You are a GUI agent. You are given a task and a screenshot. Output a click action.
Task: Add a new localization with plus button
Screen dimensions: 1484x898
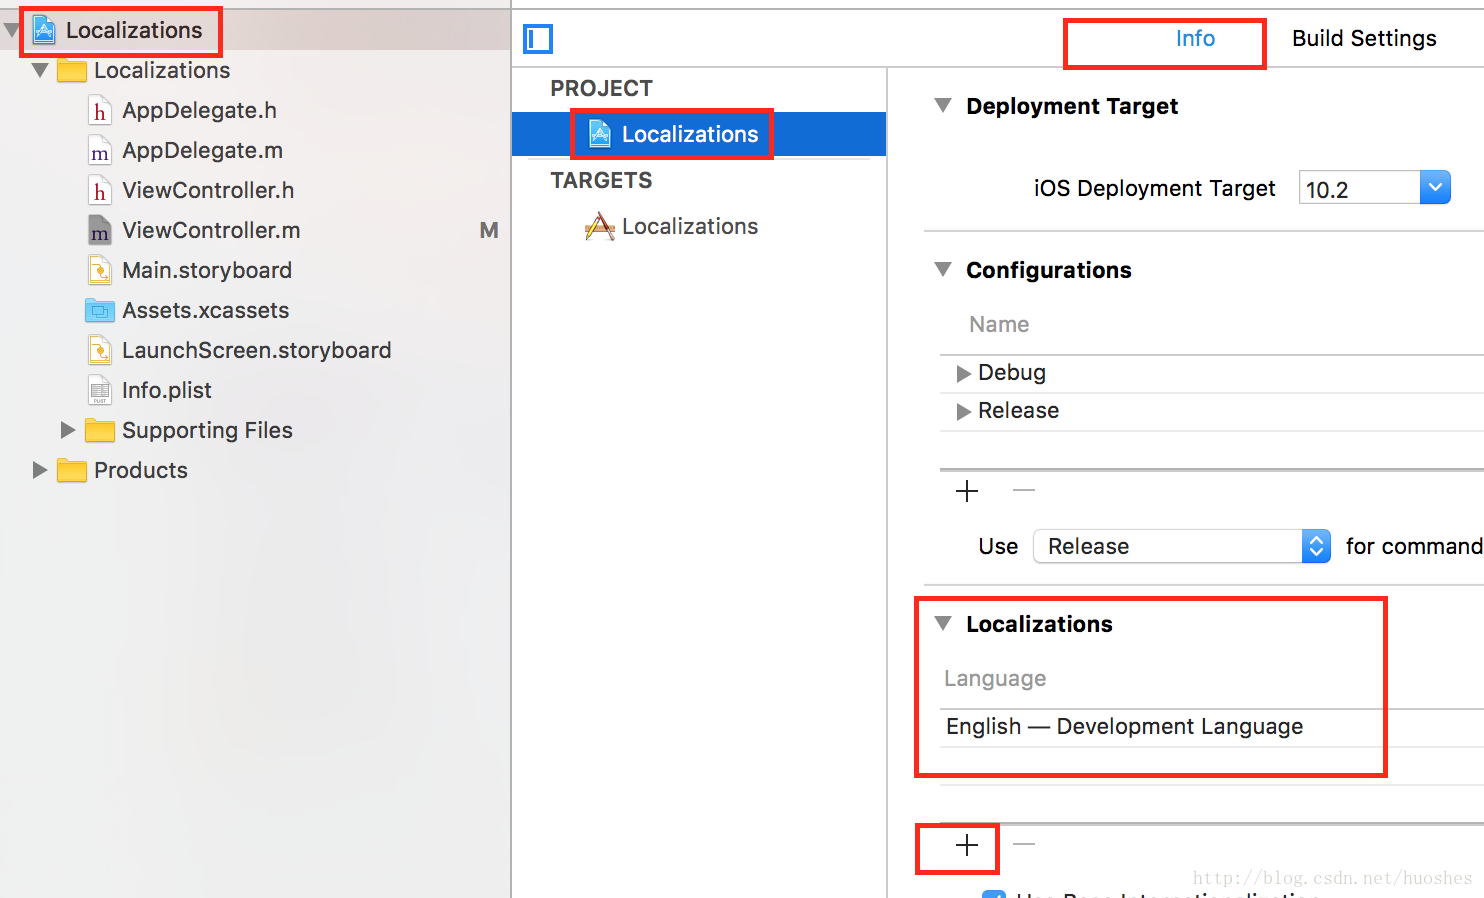point(967,845)
